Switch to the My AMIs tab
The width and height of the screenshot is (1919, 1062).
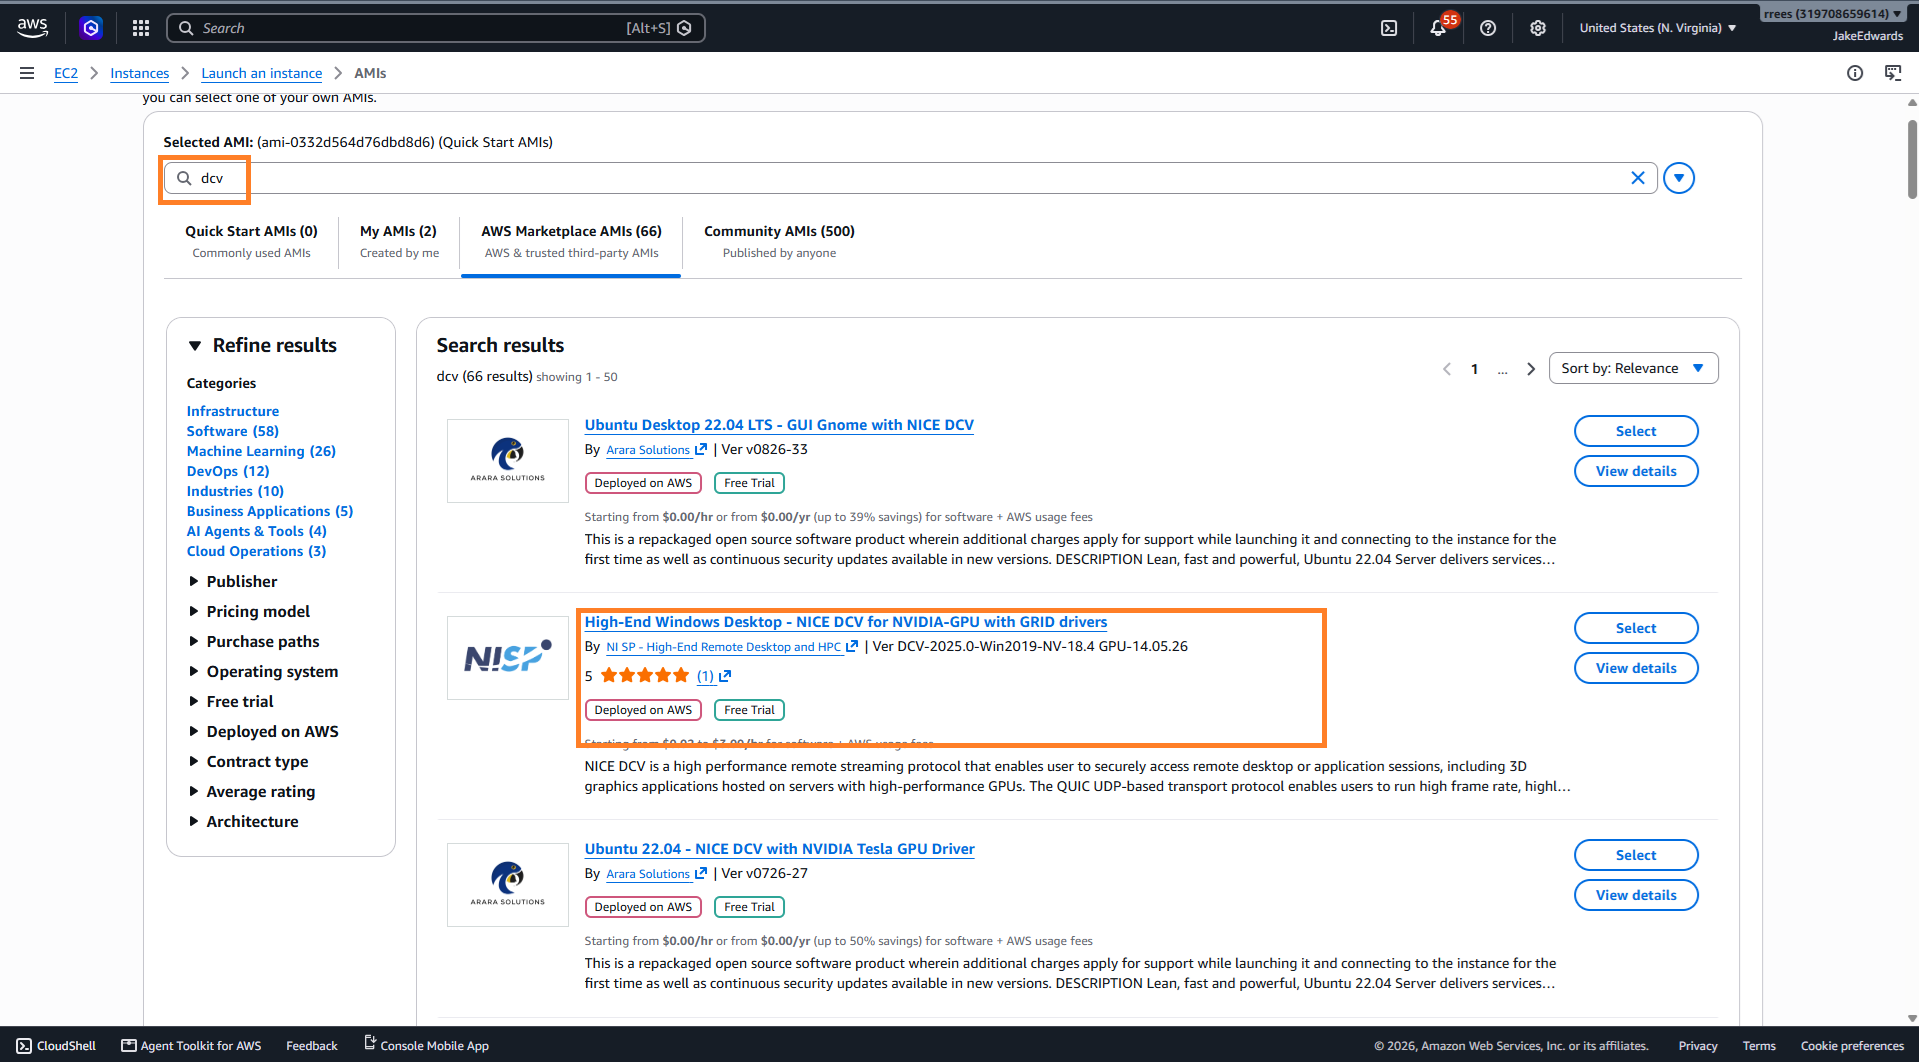(399, 241)
